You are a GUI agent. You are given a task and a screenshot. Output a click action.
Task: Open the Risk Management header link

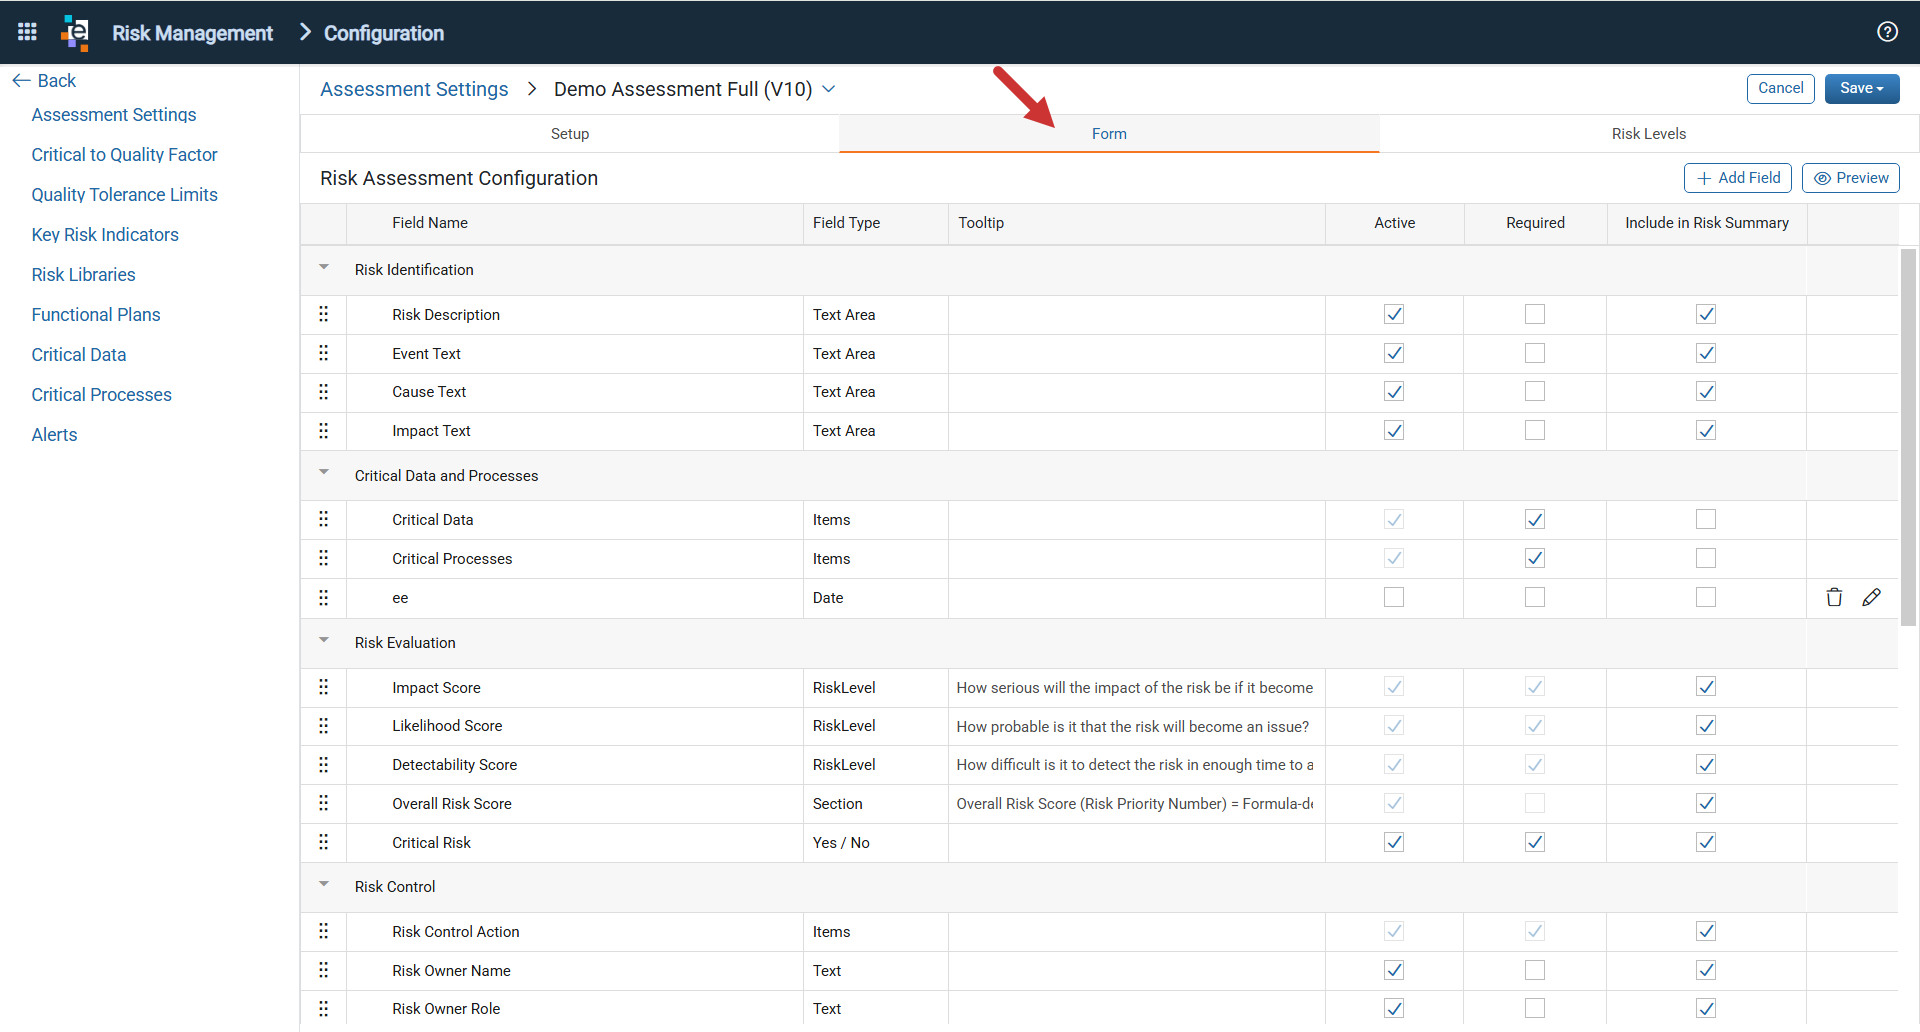point(192,33)
